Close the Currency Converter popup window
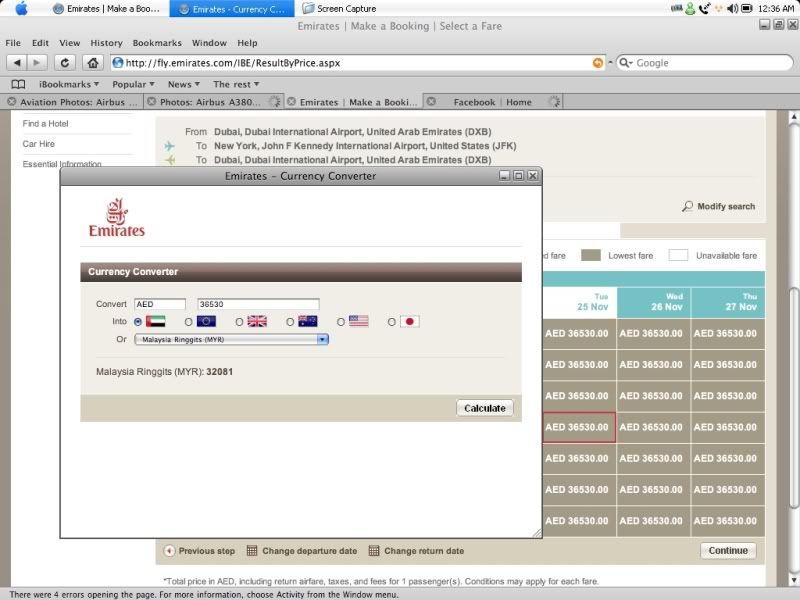 pyautogui.click(x=533, y=176)
